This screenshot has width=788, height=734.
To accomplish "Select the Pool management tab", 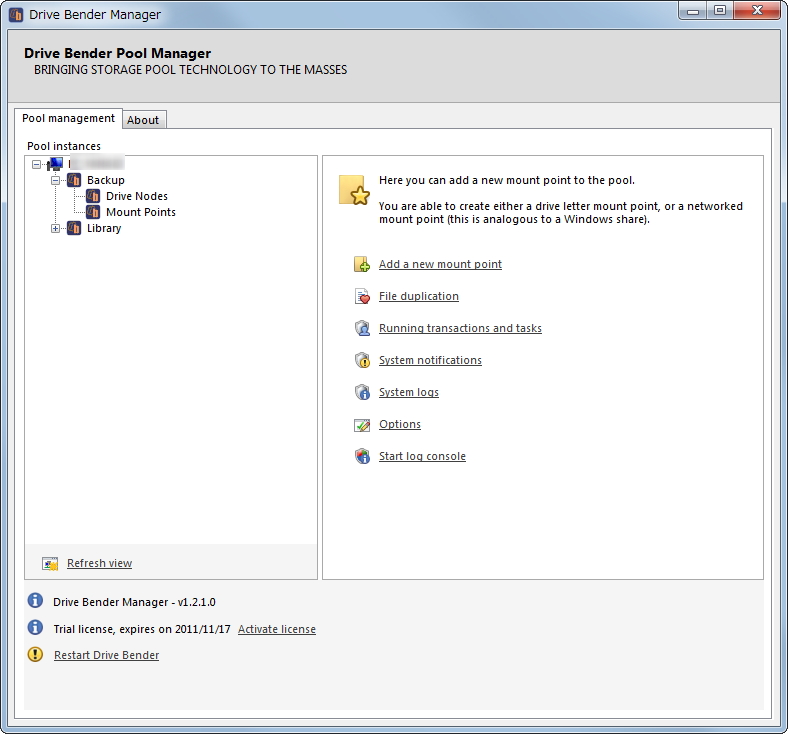I will coord(68,119).
